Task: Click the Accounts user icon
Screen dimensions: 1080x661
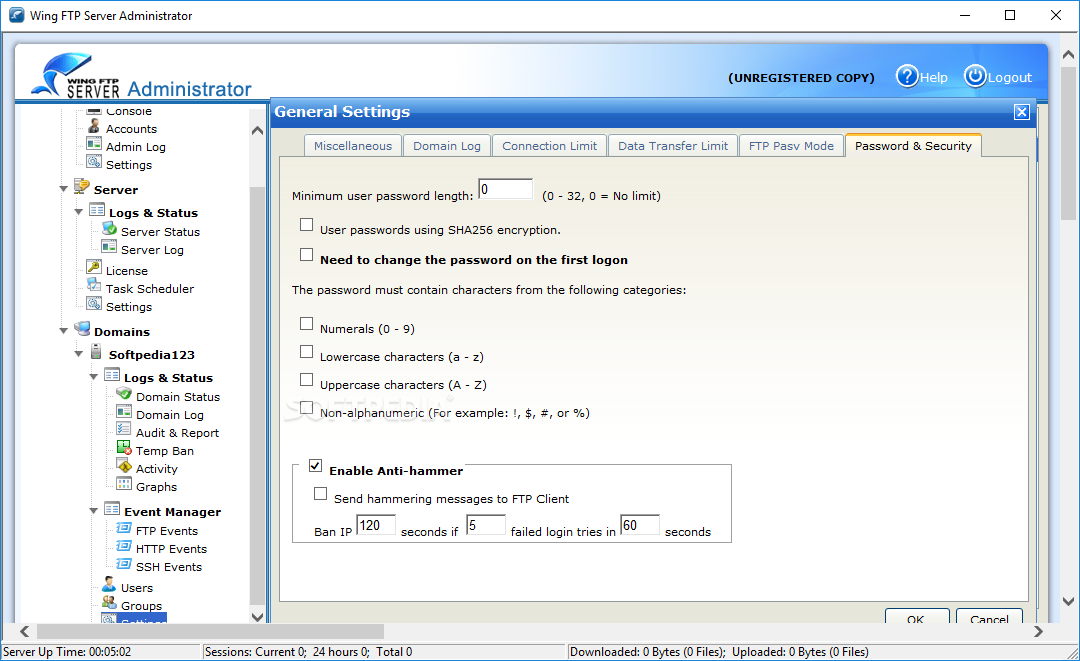Action: (x=94, y=126)
